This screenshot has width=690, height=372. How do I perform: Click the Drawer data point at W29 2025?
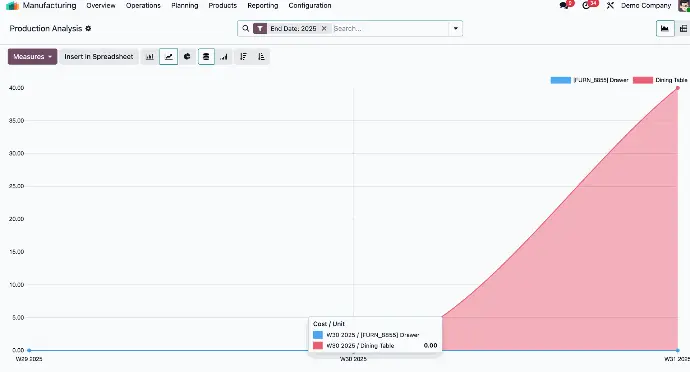point(29,350)
